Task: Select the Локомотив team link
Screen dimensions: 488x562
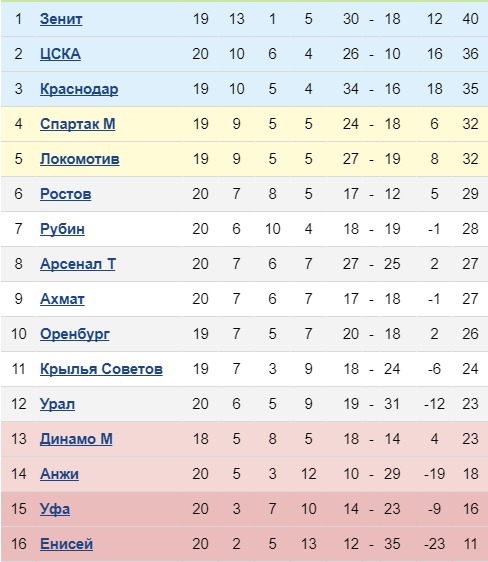Action: point(80,159)
